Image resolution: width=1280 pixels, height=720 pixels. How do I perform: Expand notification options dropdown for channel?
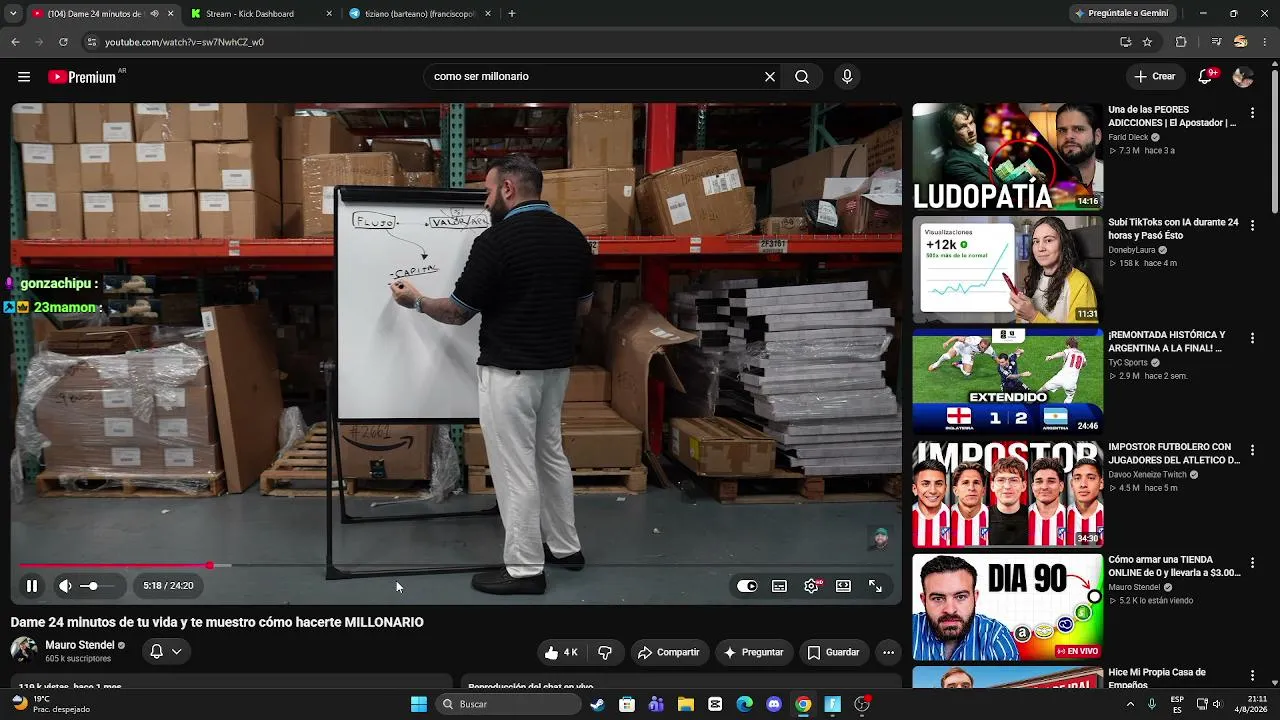(166, 651)
